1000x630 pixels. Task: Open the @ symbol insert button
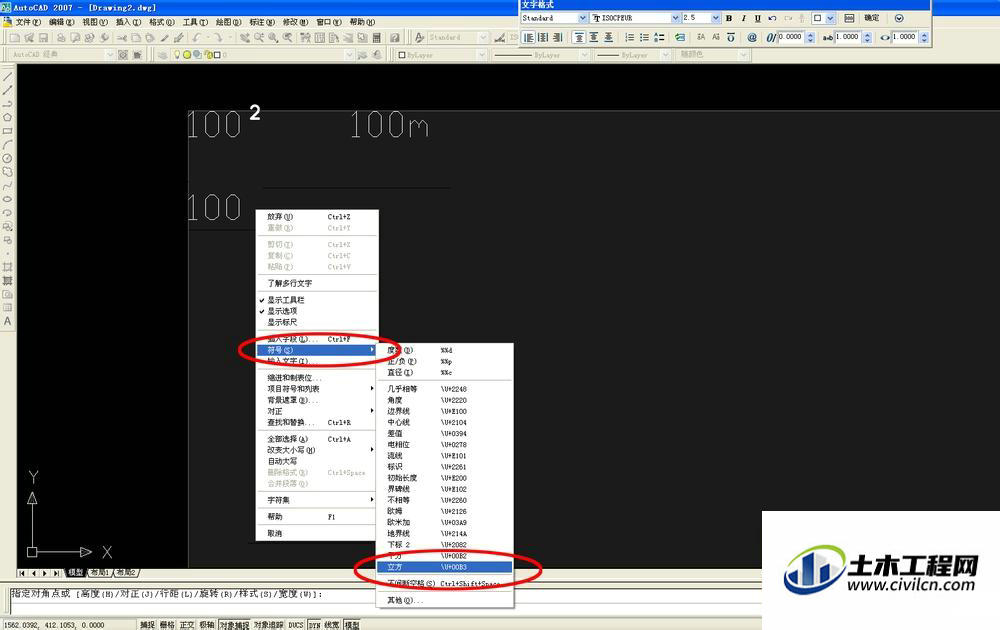[752, 38]
